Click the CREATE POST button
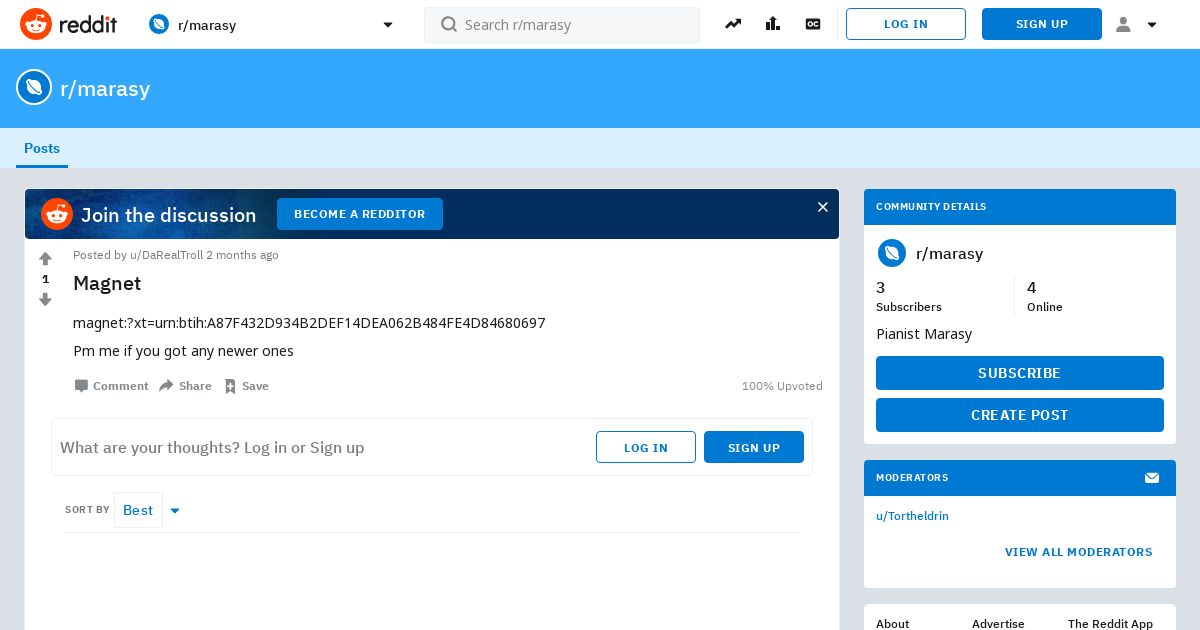1200x630 pixels. click(1020, 415)
